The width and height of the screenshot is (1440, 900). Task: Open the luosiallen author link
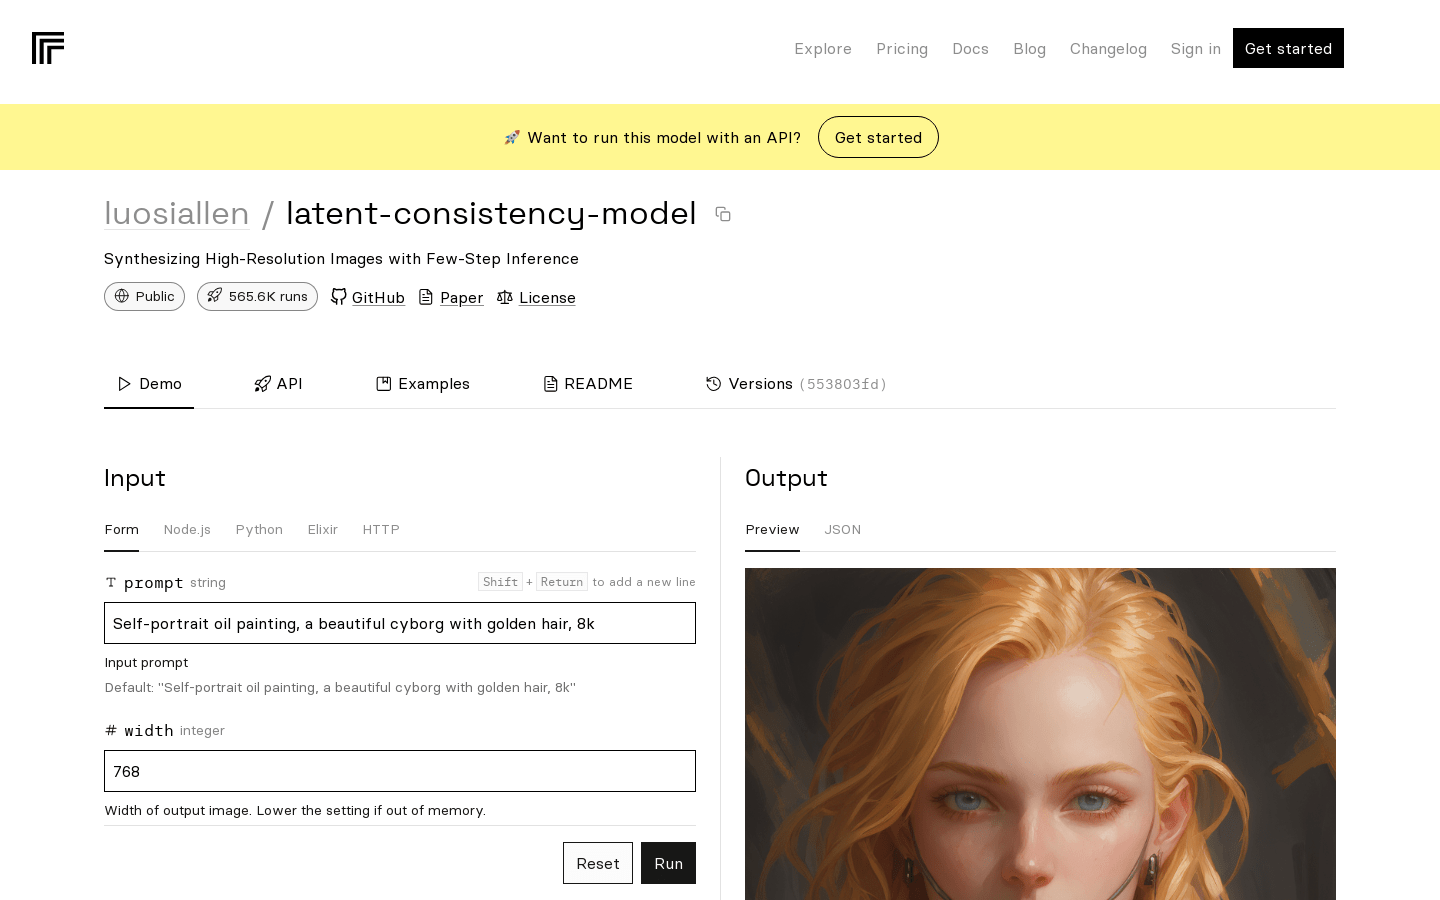(177, 213)
